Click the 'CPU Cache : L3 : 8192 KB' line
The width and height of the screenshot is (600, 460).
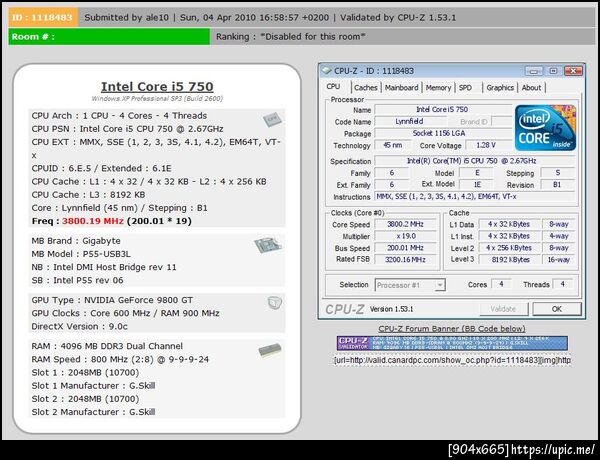88,195
